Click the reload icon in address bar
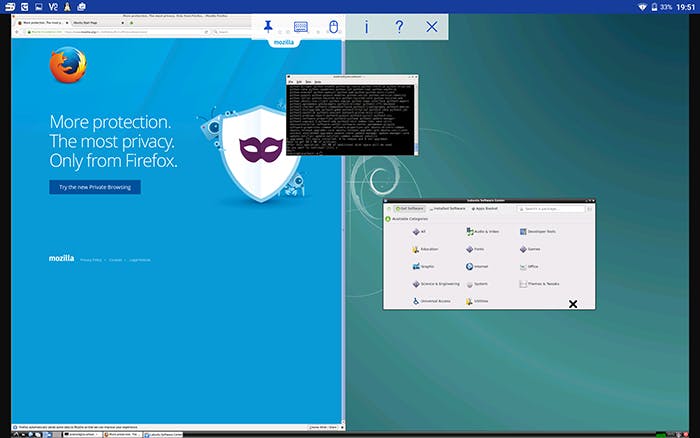Screen dimensions: 700x438 [206, 32]
